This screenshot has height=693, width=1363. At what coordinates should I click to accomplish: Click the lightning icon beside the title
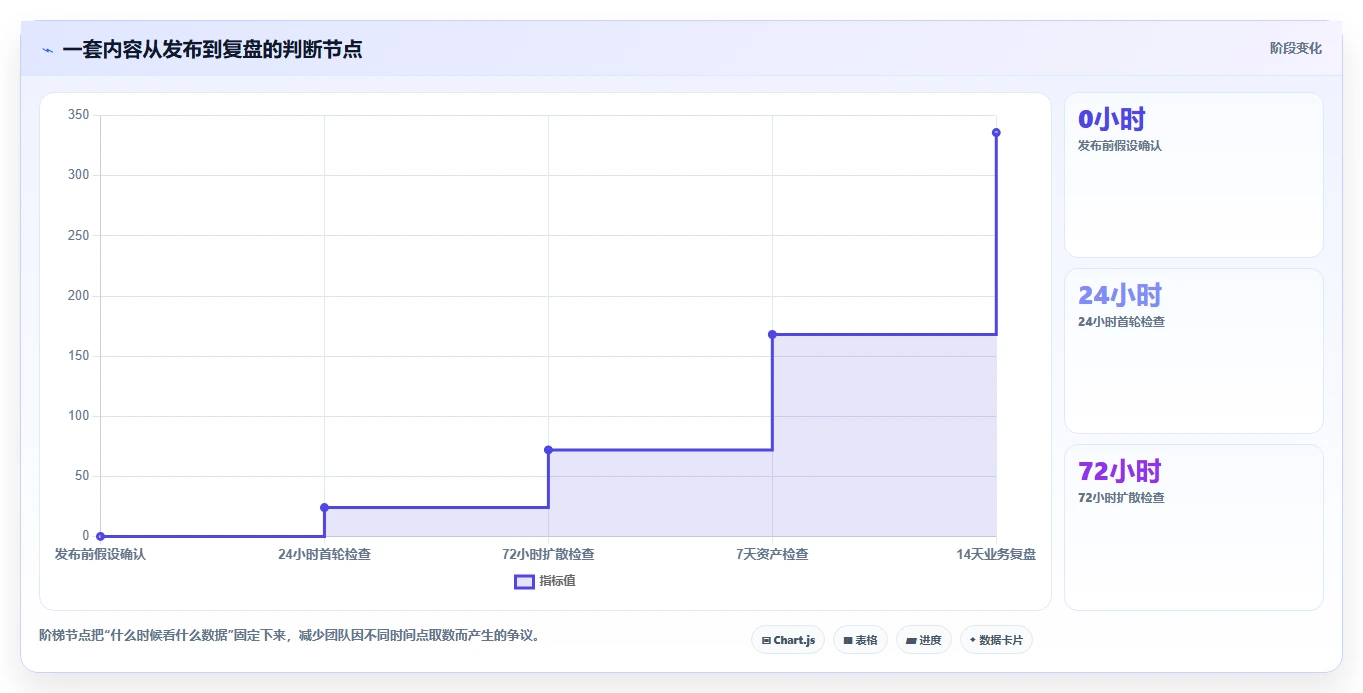click(47, 50)
